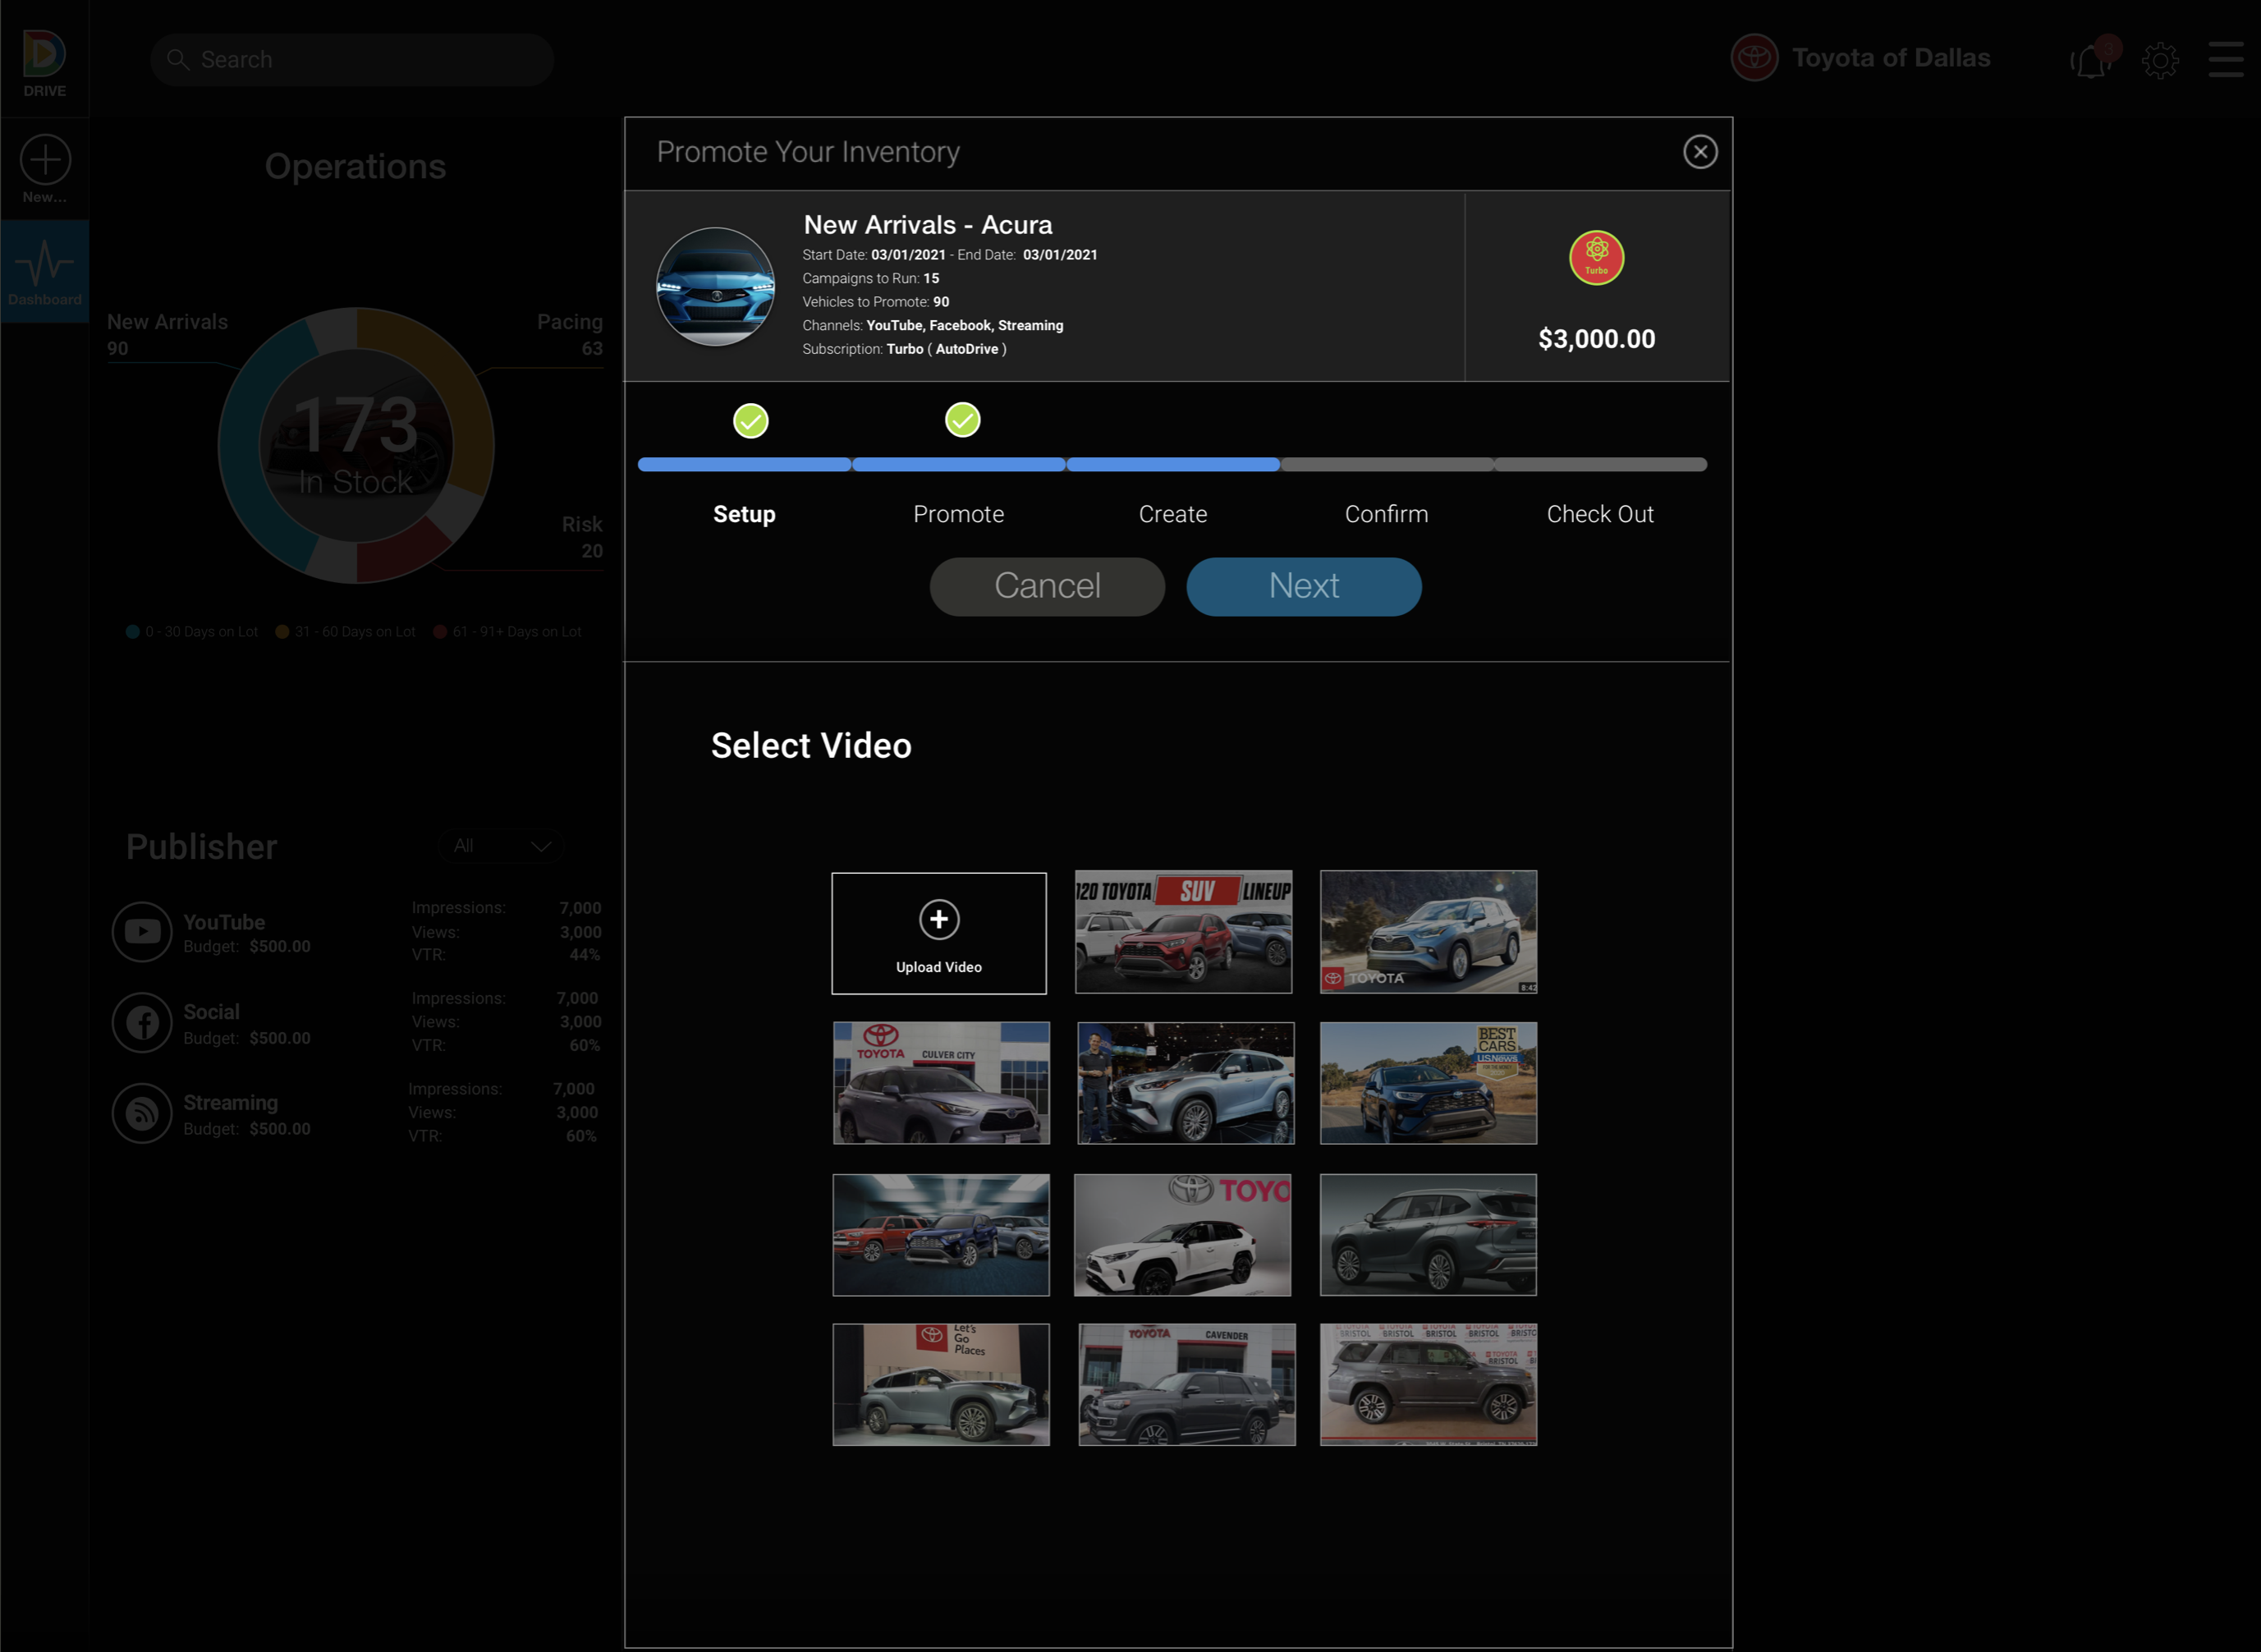Image resolution: width=2261 pixels, height=1652 pixels.
Task: Select the Create step label
Action: [x=1172, y=514]
